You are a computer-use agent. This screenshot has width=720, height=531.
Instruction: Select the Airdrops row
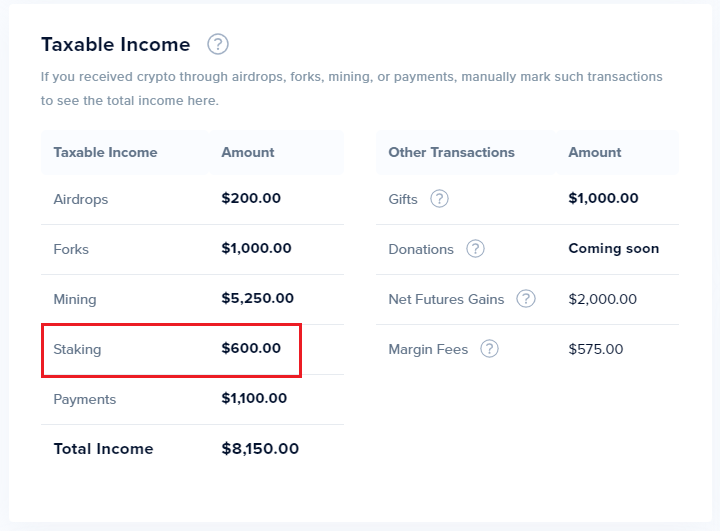[192, 199]
